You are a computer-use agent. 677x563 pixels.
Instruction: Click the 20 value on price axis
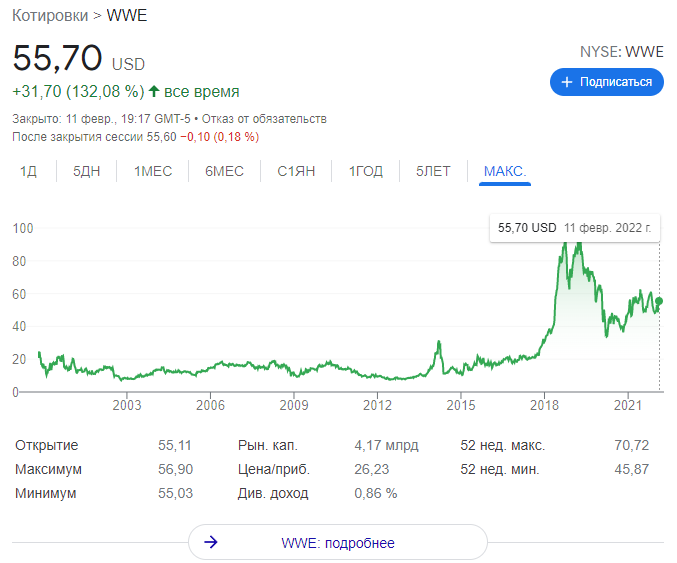[19, 359]
